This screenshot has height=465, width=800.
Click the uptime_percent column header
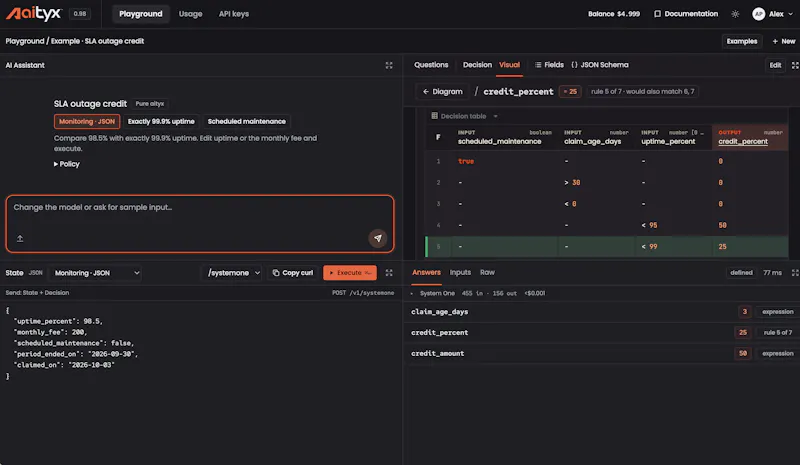coord(672,137)
